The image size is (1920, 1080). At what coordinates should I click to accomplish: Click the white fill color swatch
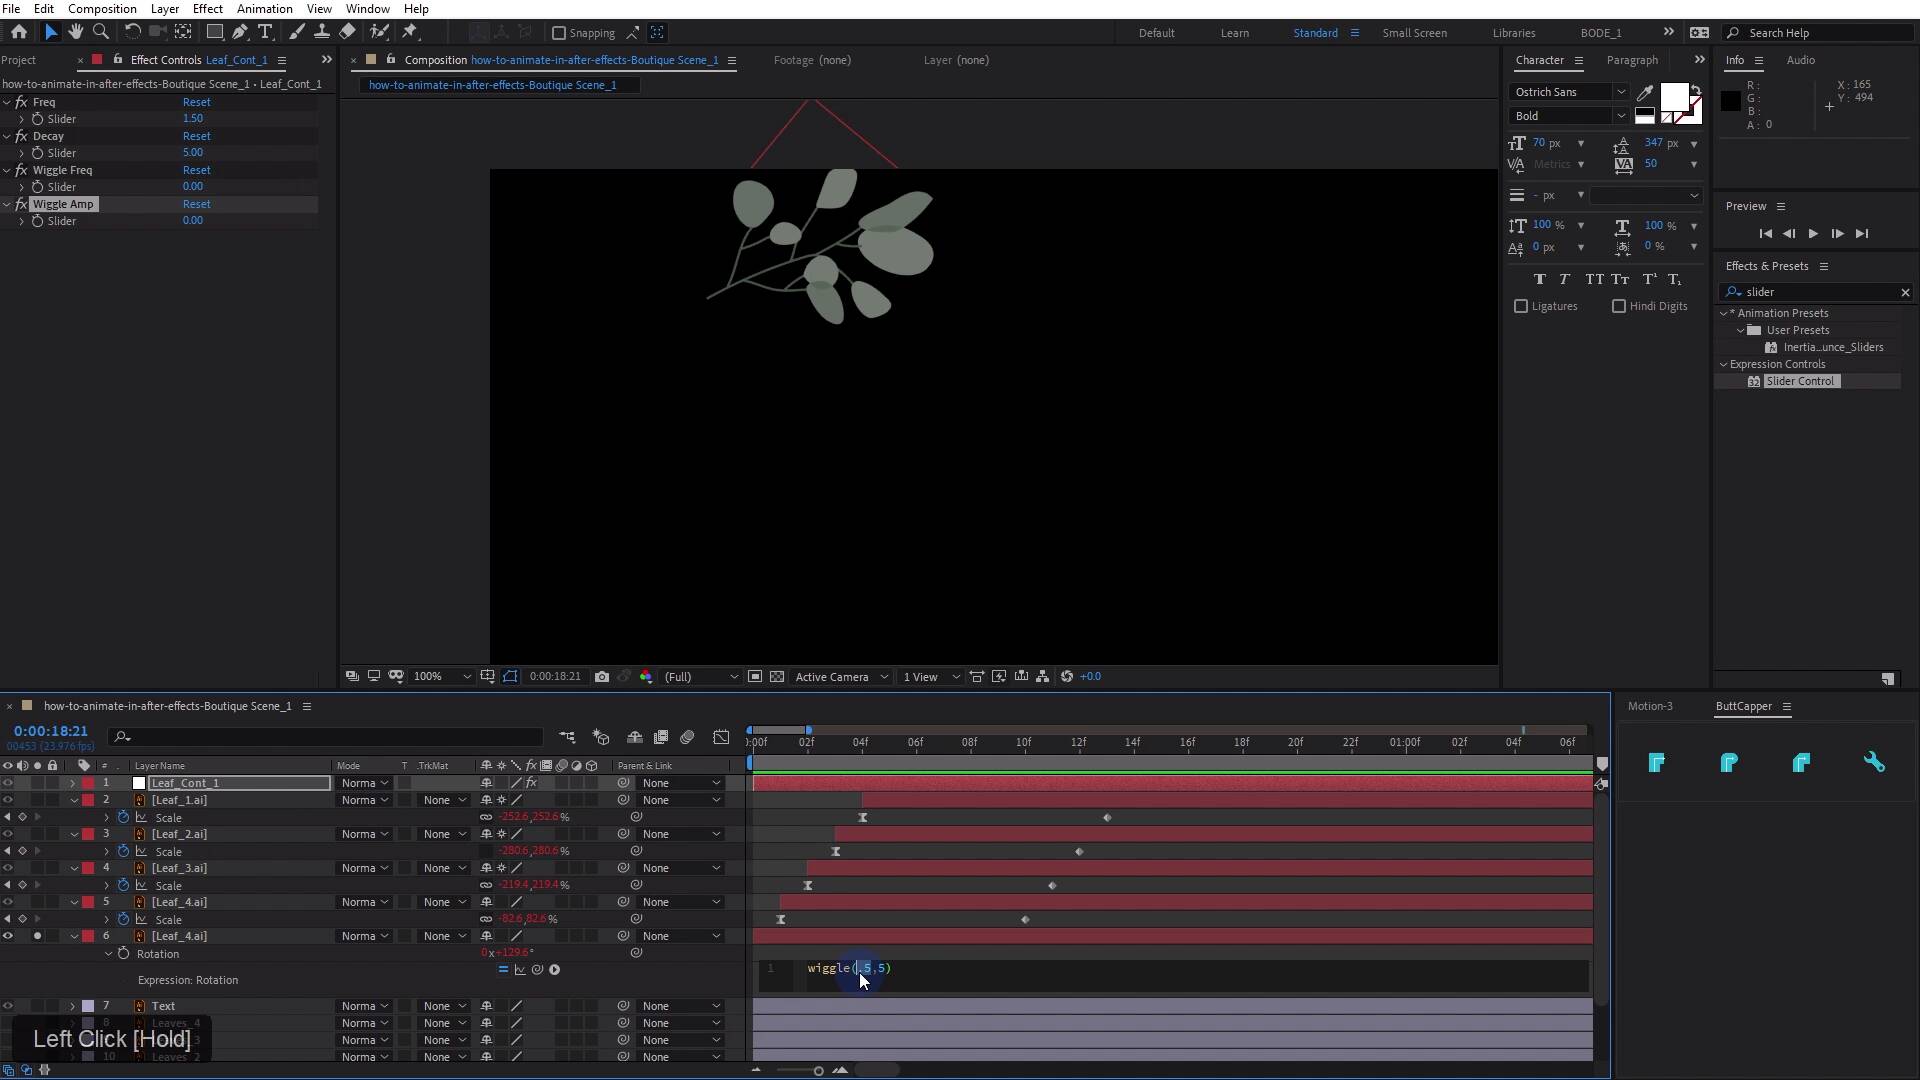(1674, 97)
